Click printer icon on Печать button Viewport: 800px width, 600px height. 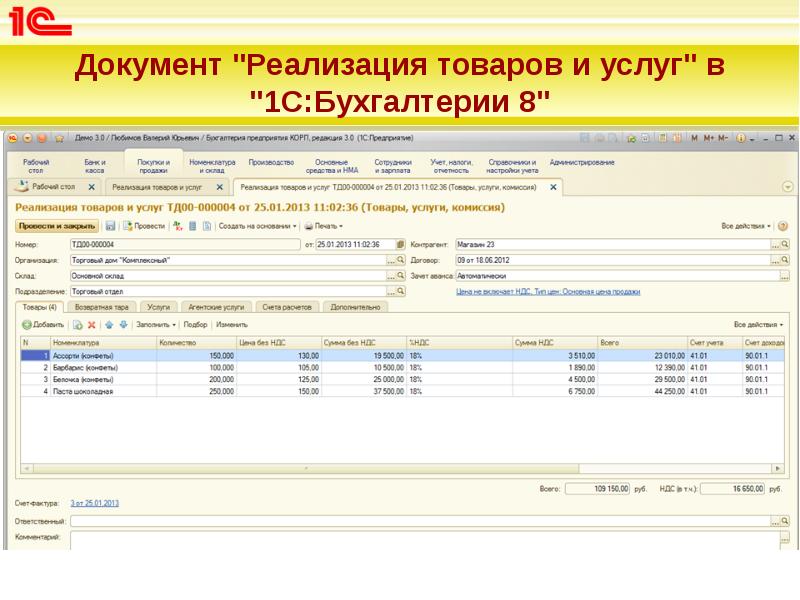tap(309, 226)
